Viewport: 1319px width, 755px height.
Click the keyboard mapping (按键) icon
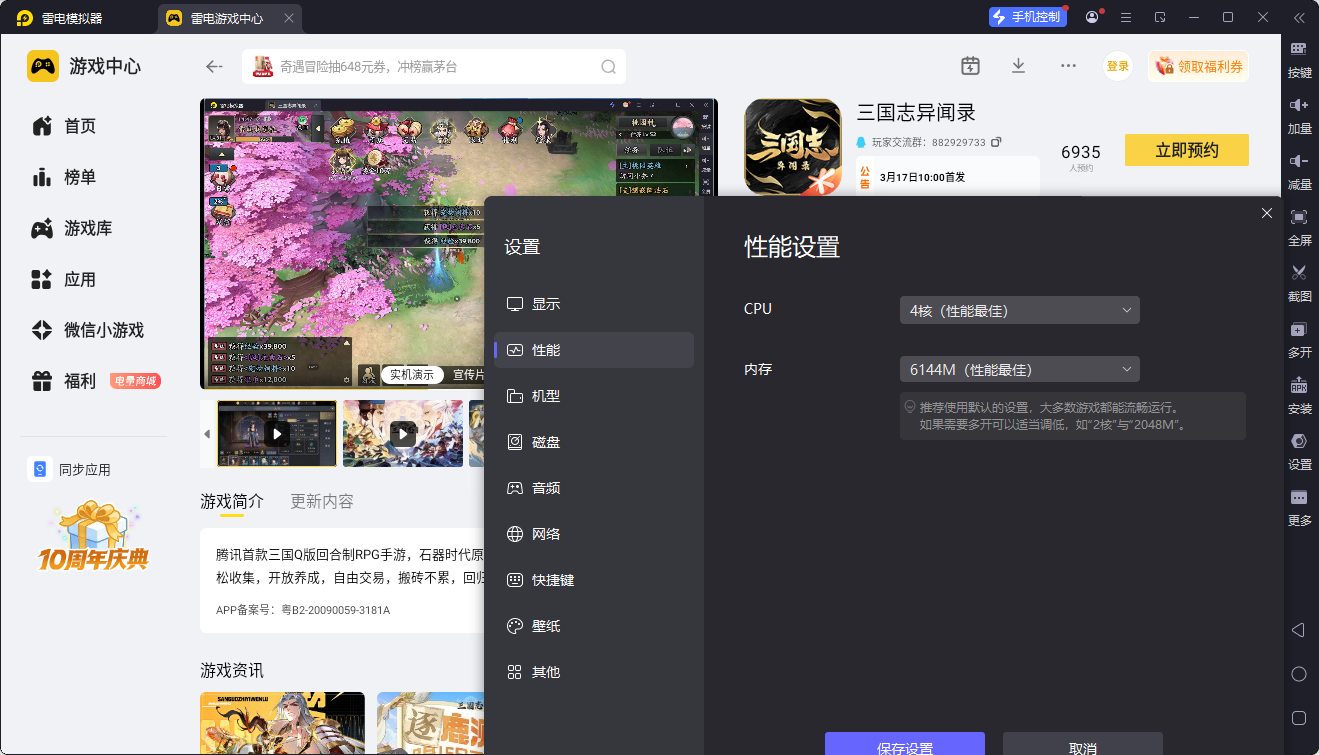pyautogui.click(x=1299, y=50)
